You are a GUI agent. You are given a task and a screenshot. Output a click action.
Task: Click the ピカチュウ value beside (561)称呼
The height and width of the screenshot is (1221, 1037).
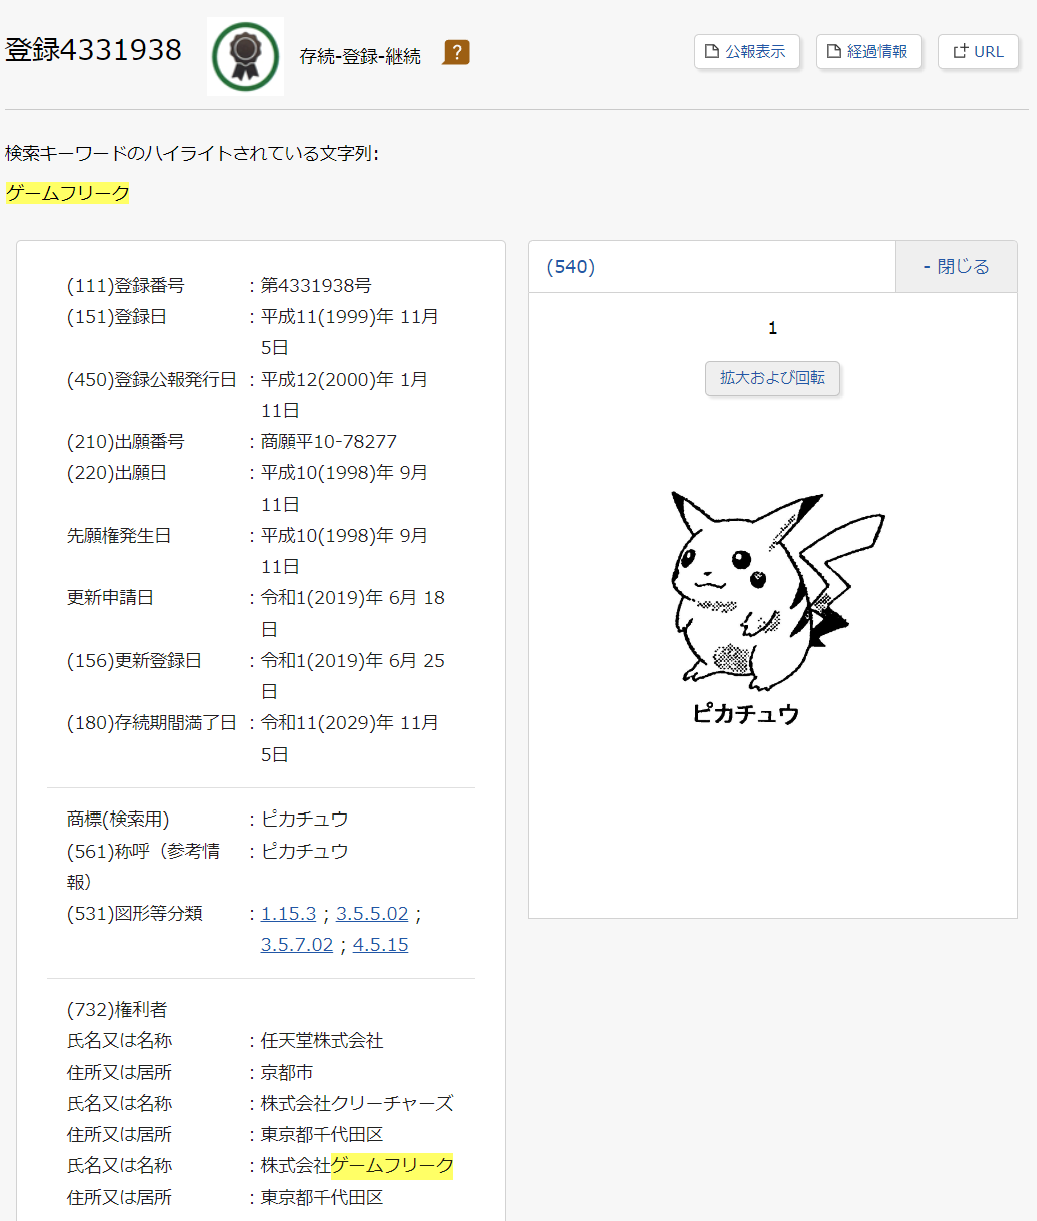pos(305,851)
